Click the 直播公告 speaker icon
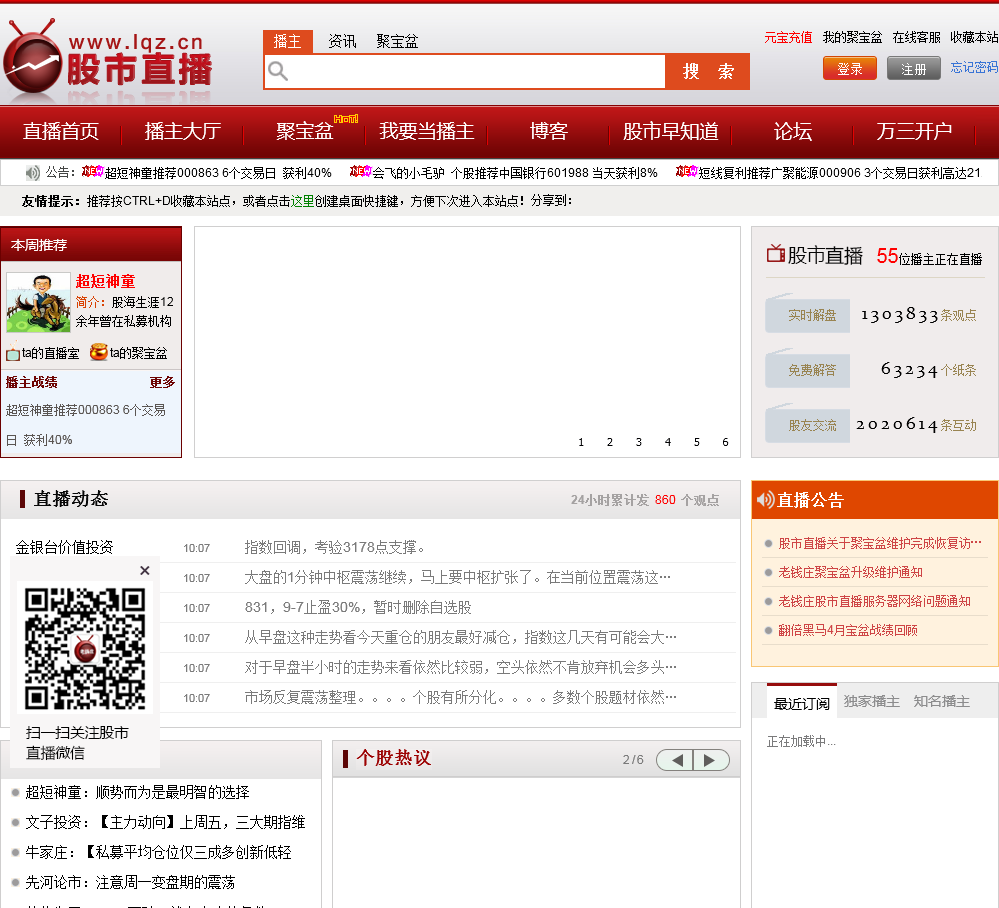 [x=765, y=500]
